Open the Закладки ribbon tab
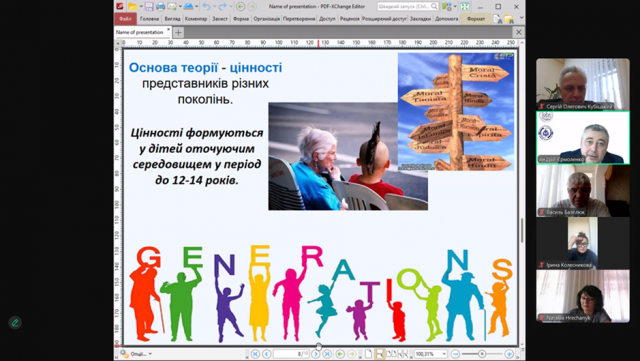This screenshot has height=361, width=640. pos(420,19)
